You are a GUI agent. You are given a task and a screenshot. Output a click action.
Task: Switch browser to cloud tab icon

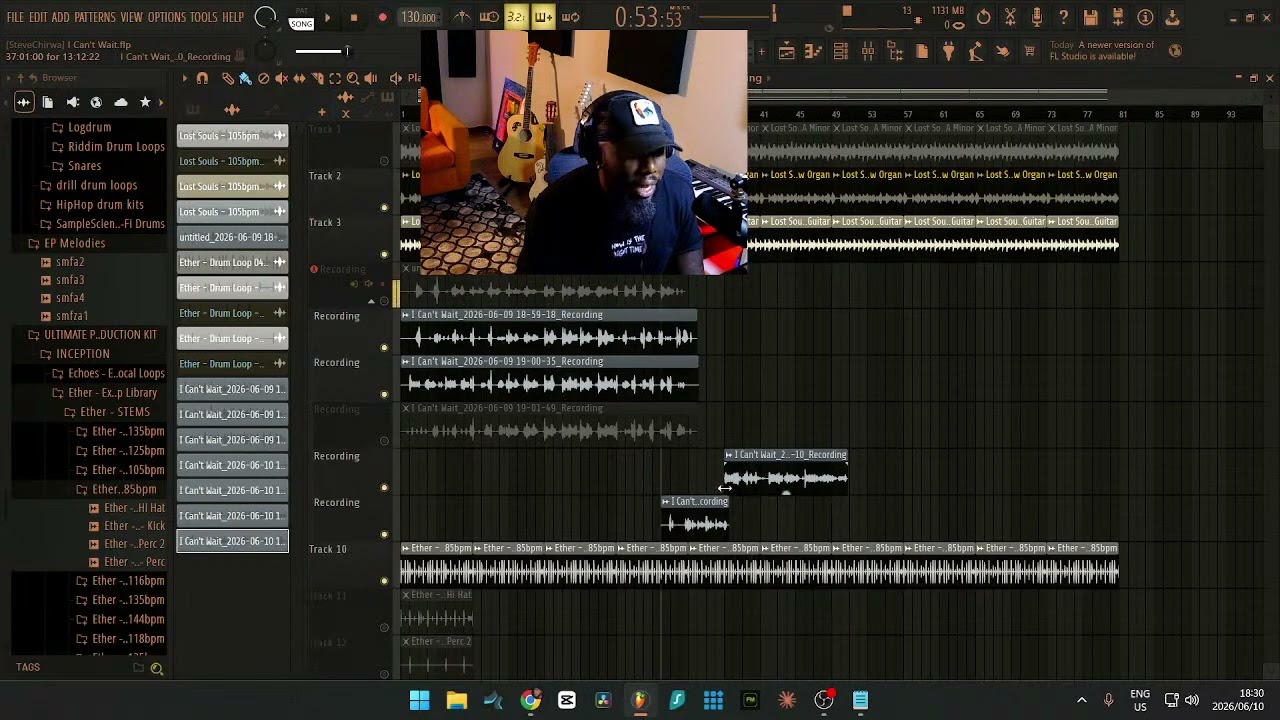click(121, 102)
